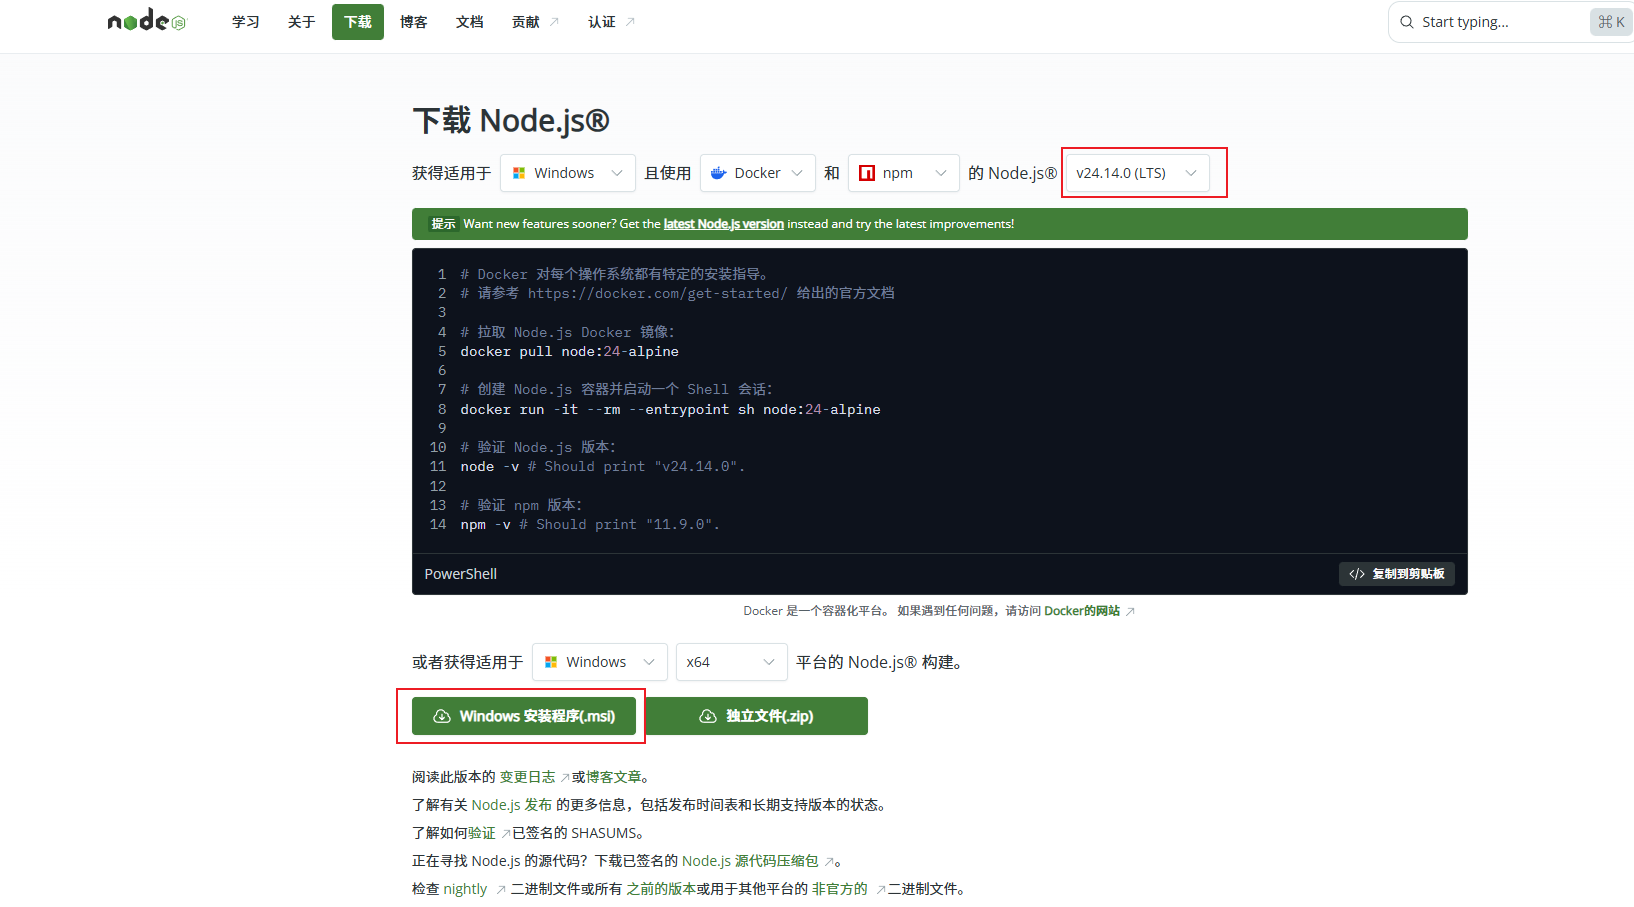Download the 独立文件(.zip)
The image size is (1634, 907).
point(756,716)
